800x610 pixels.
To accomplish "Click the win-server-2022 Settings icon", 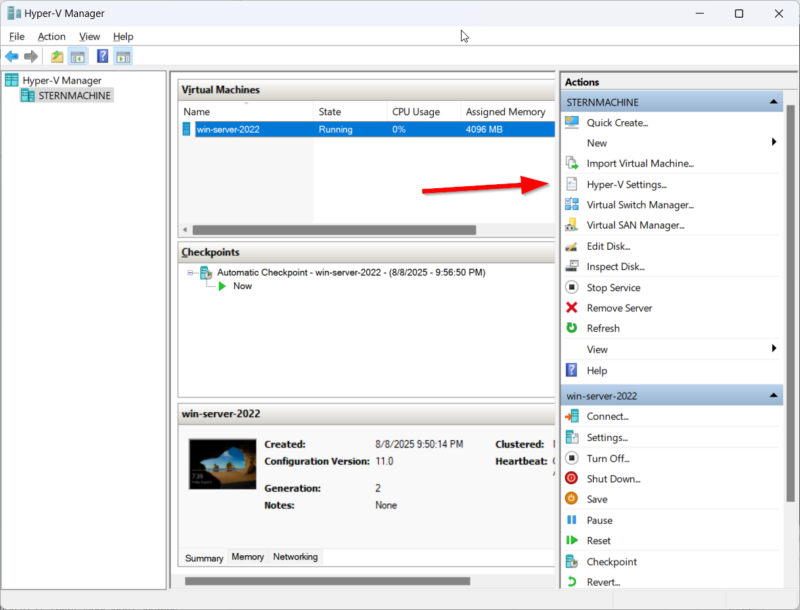I will [572, 437].
